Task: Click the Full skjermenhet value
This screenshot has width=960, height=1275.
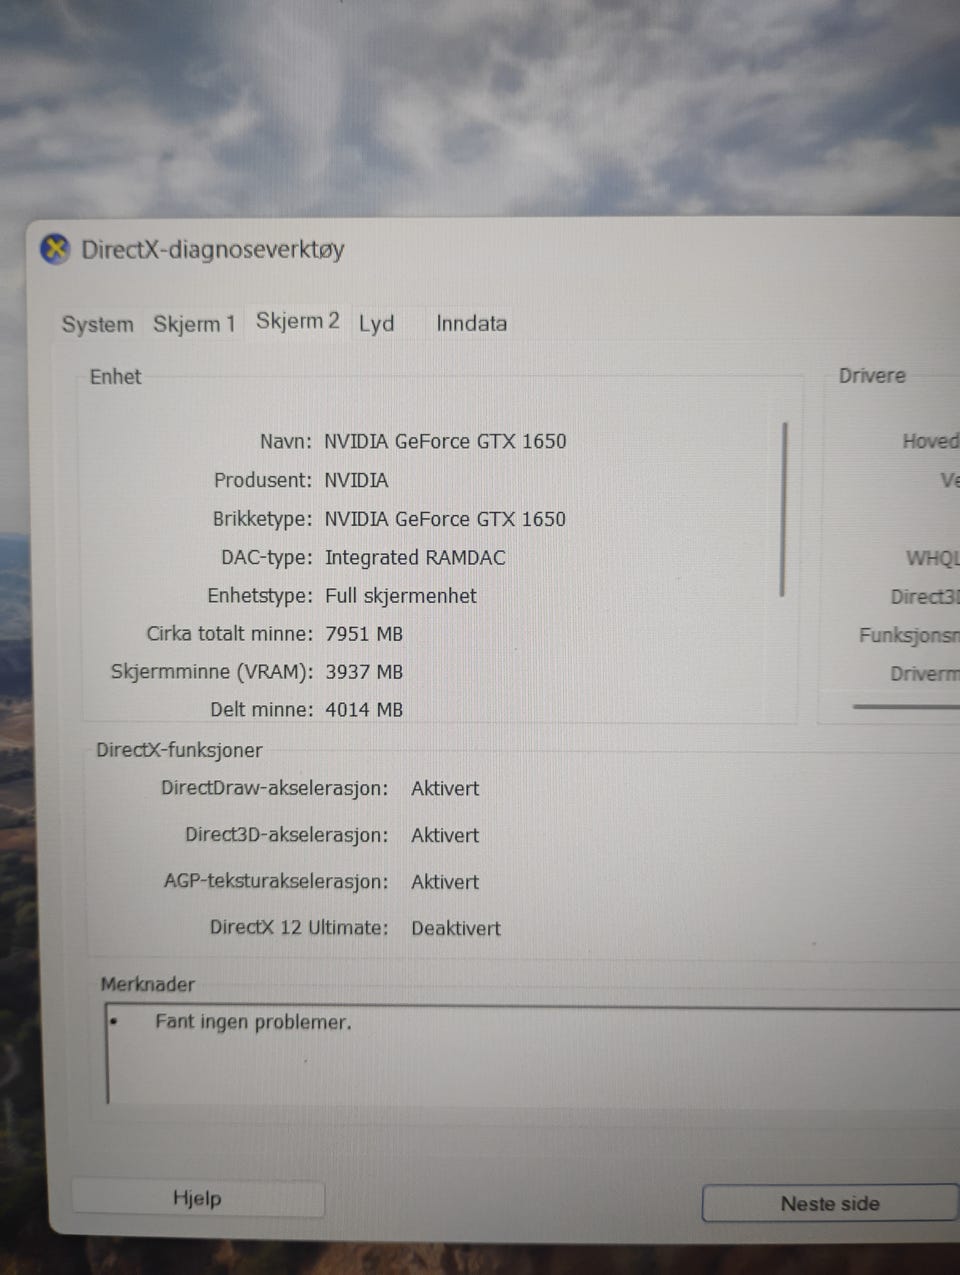Action: pyautogui.click(x=400, y=596)
